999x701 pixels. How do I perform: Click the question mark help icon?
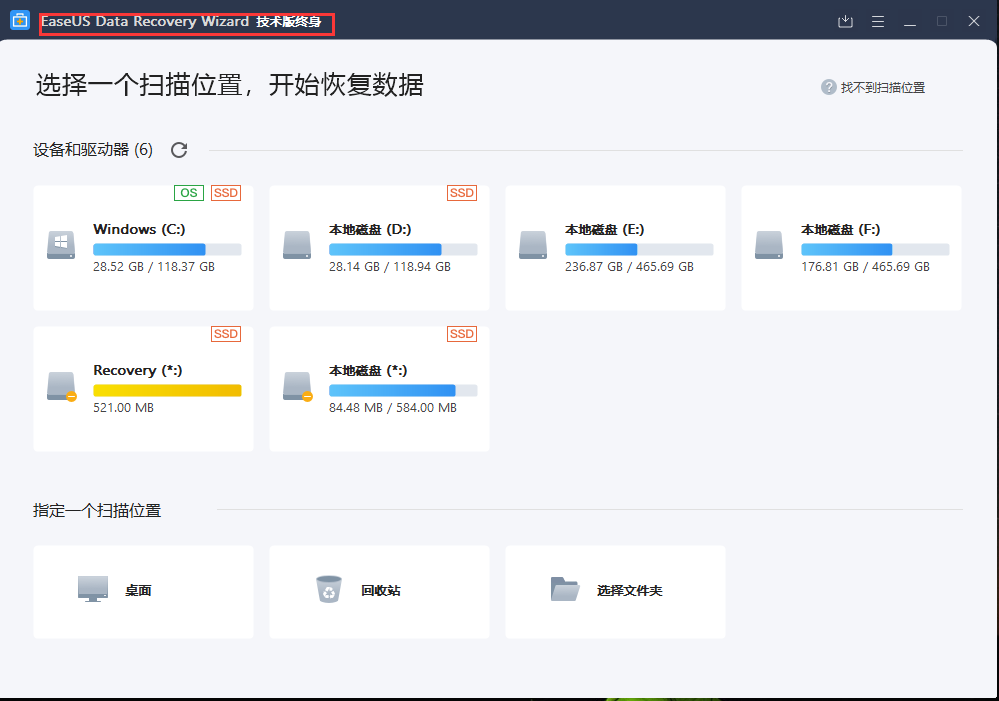(x=828, y=87)
